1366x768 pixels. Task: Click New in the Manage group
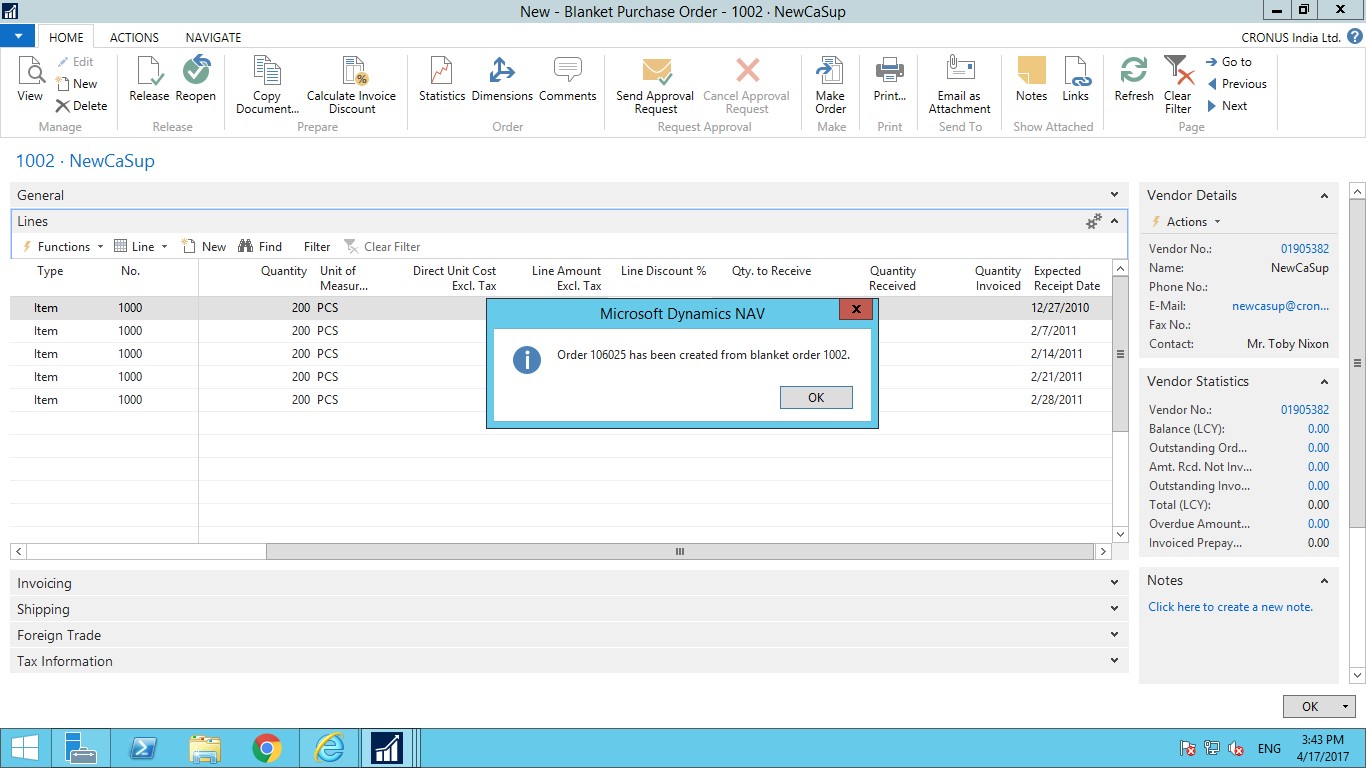click(x=77, y=84)
